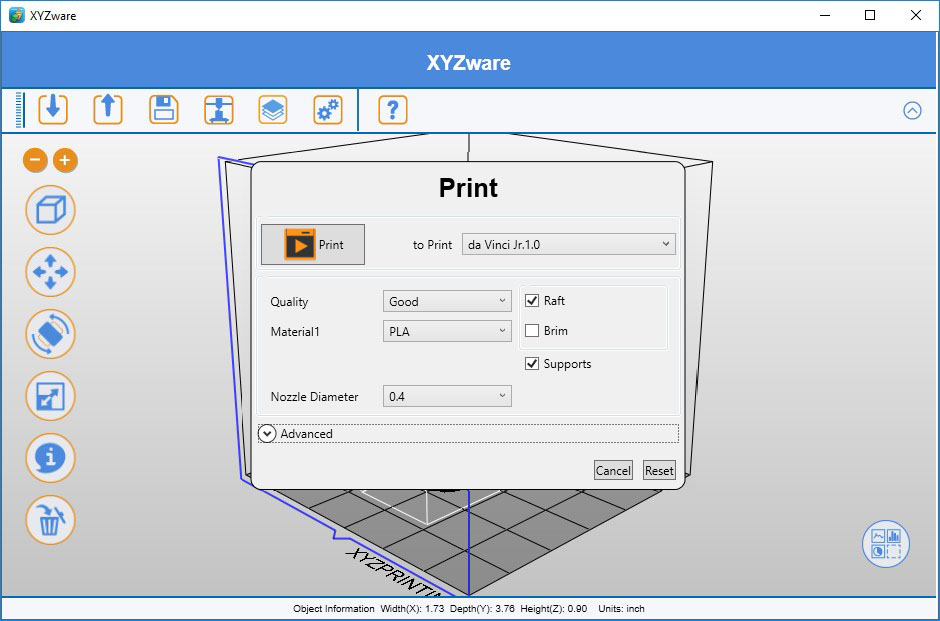Screen dimensions: 940x621
Task: Open the da Vinci Jr.1.0 printer dropdown
Action: 568,245
